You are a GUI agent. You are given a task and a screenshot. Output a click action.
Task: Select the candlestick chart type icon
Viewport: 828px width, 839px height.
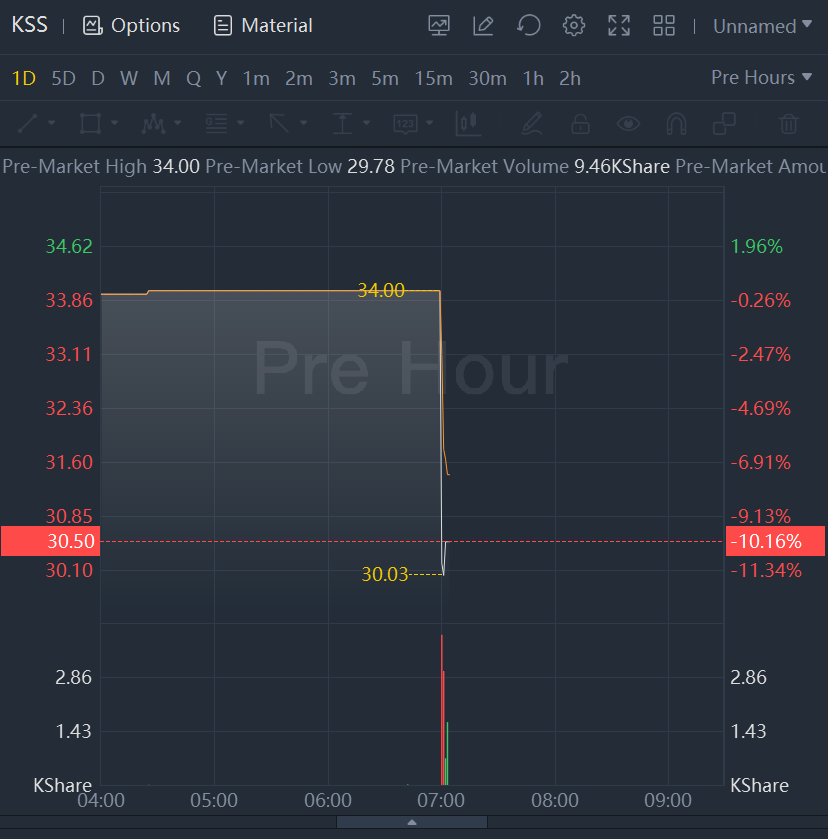point(468,124)
